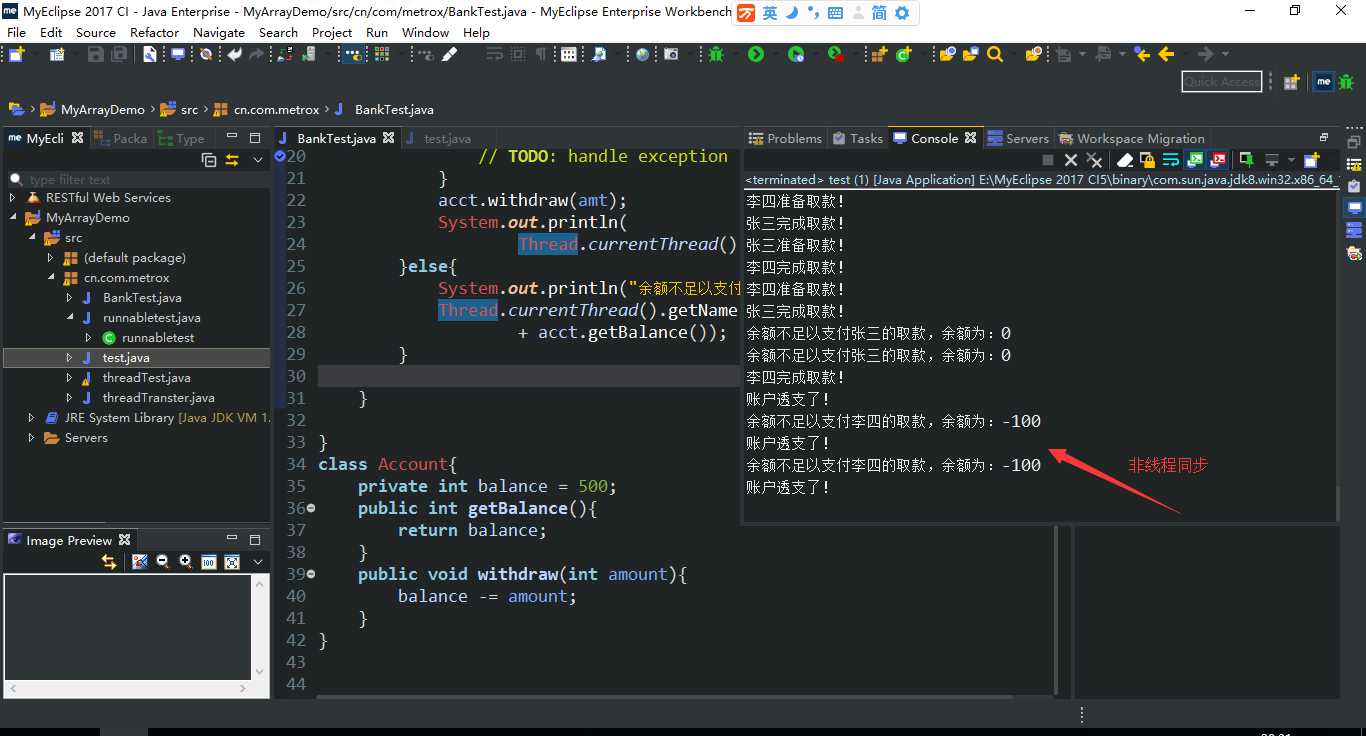1366x736 pixels.
Task: Open explorer panel View Menu chevron
Action: (x=258, y=160)
